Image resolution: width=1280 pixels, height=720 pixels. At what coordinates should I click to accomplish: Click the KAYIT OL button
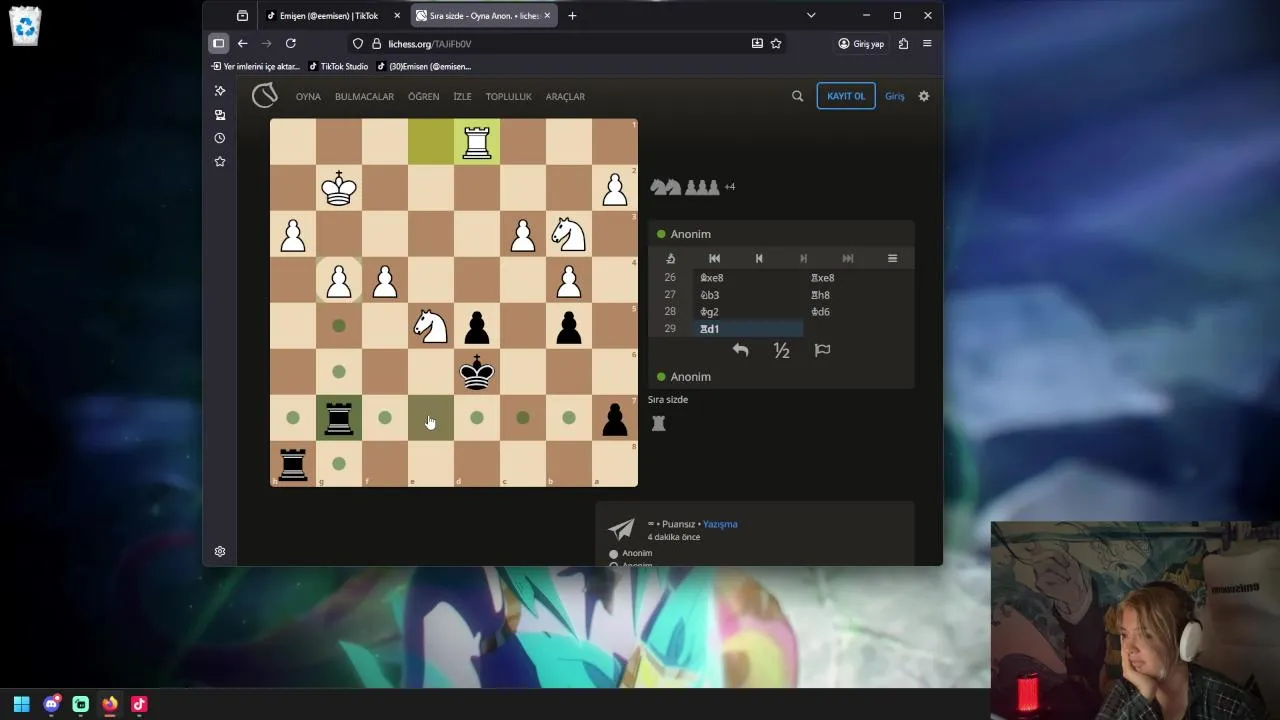tap(846, 96)
